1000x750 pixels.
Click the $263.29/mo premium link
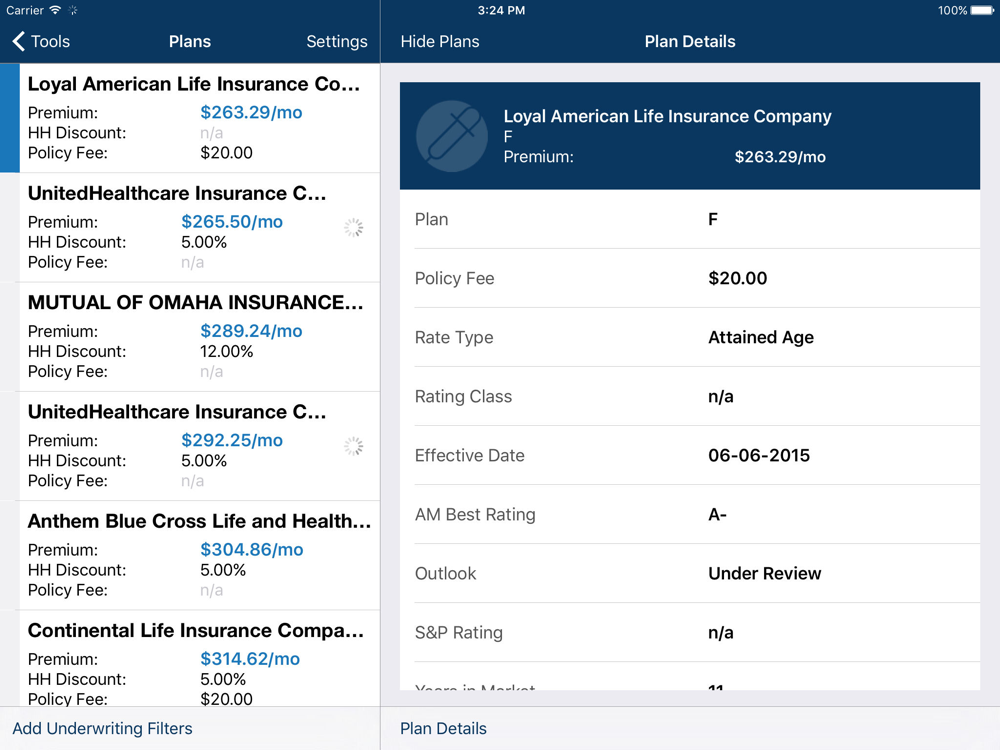click(251, 113)
